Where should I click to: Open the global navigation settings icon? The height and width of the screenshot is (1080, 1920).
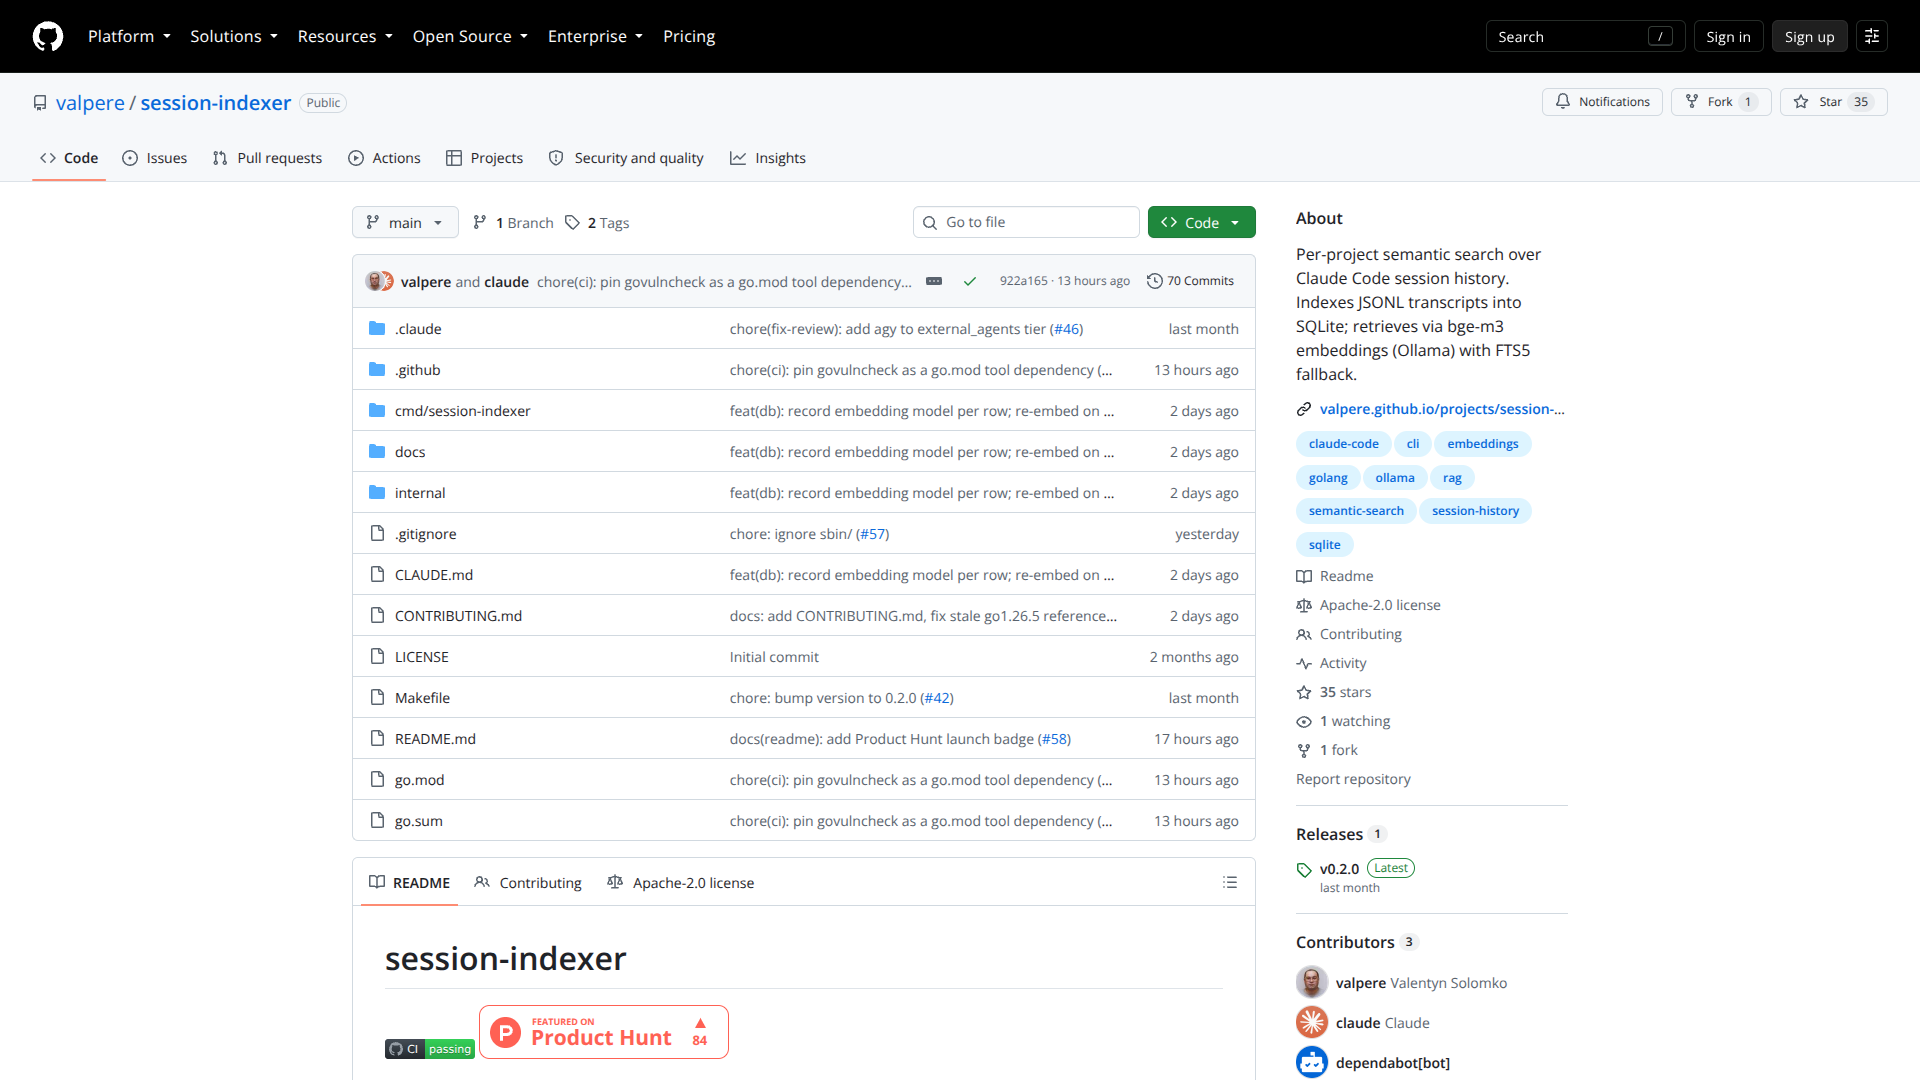click(1872, 36)
